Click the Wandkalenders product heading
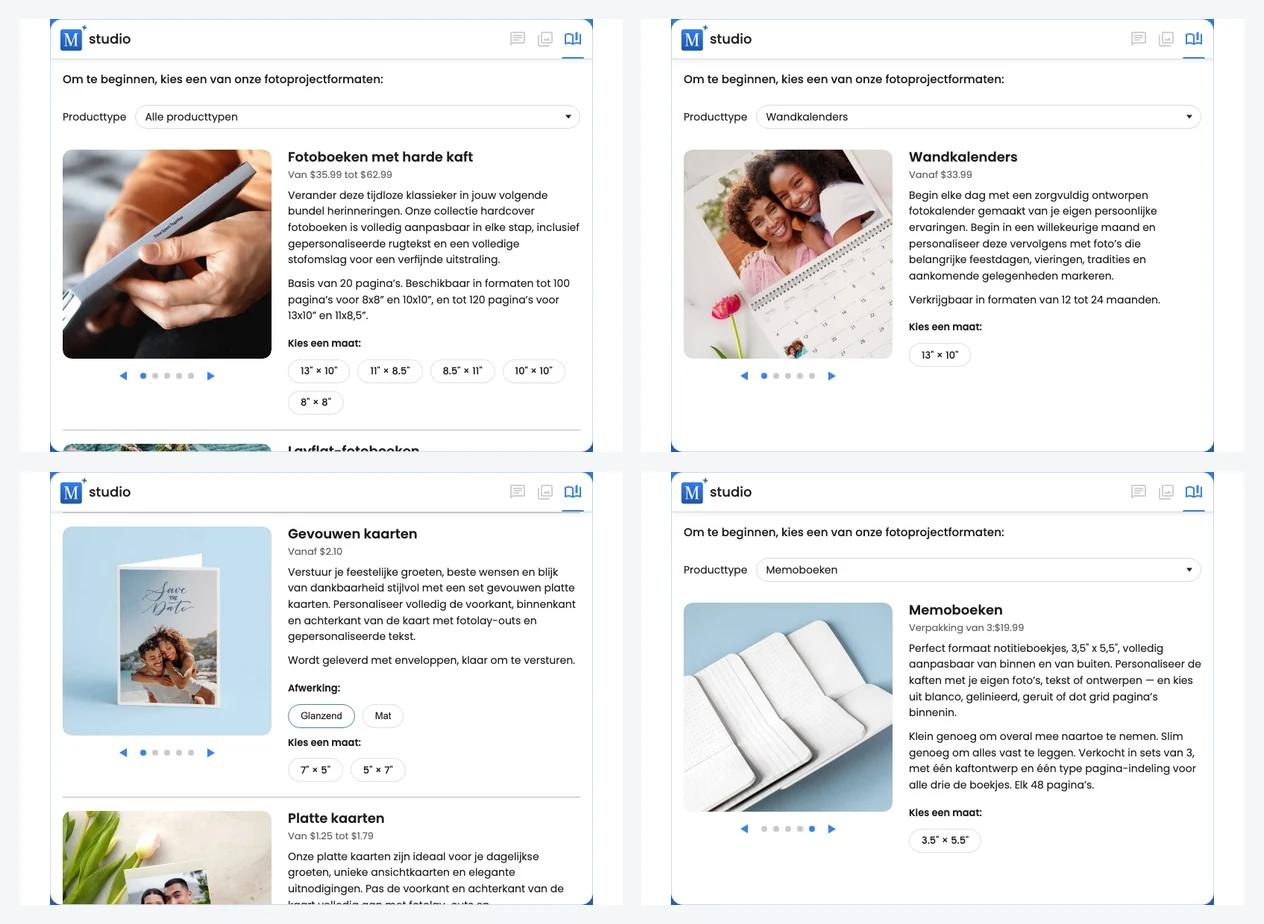1264x924 pixels. tap(963, 157)
